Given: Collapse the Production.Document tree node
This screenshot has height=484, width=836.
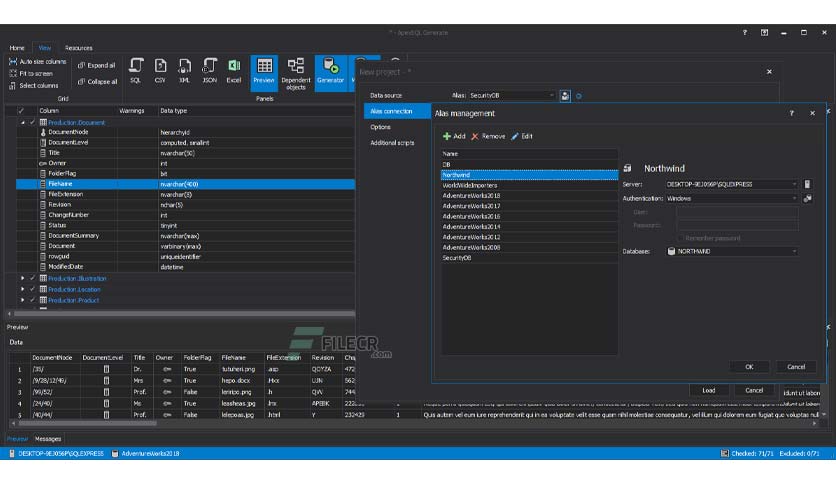Looking at the screenshot, I should click(23, 123).
